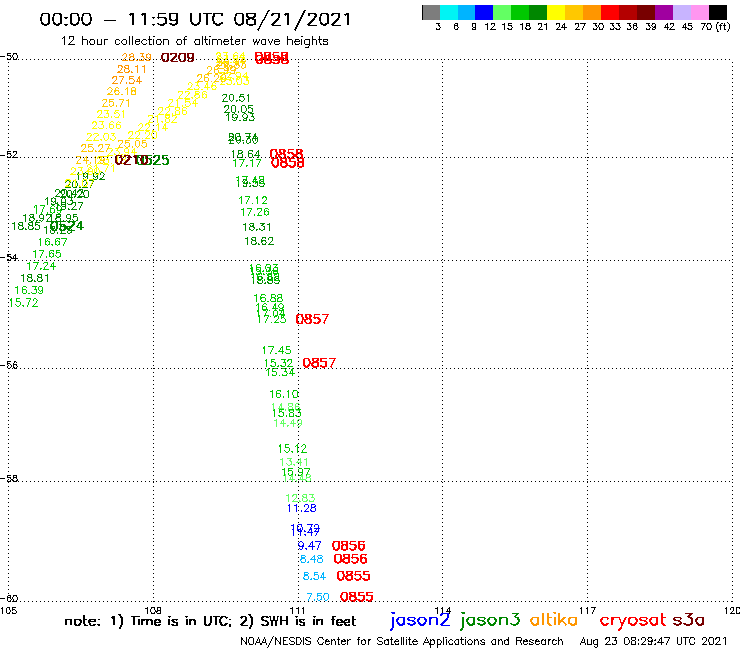Click the blue value 11.28
The height and width of the screenshot is (650, 740).
tap(302, 508)
